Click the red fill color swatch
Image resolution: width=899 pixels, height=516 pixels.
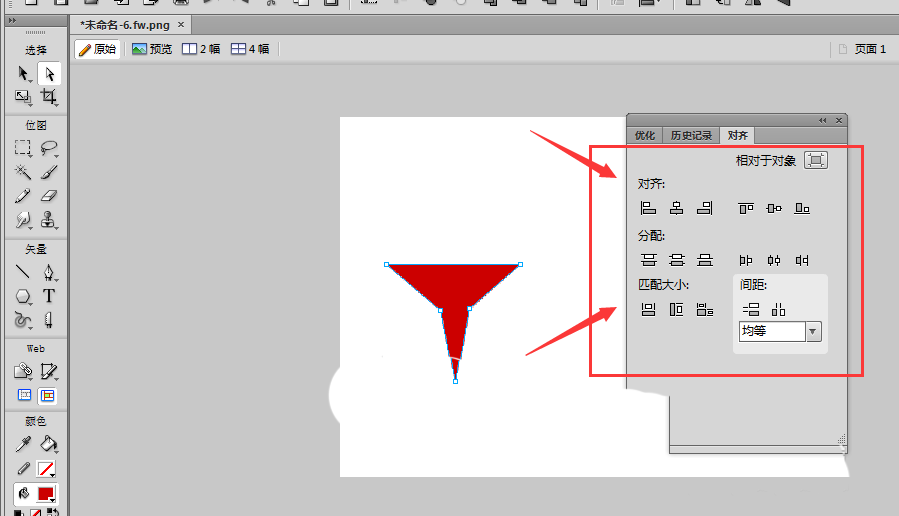pyautogui.click(x=46, y=493)
